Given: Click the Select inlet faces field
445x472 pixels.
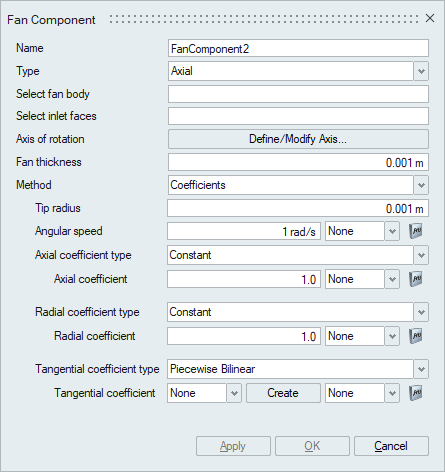Looking at the screenshot, I should click(298, 116).
